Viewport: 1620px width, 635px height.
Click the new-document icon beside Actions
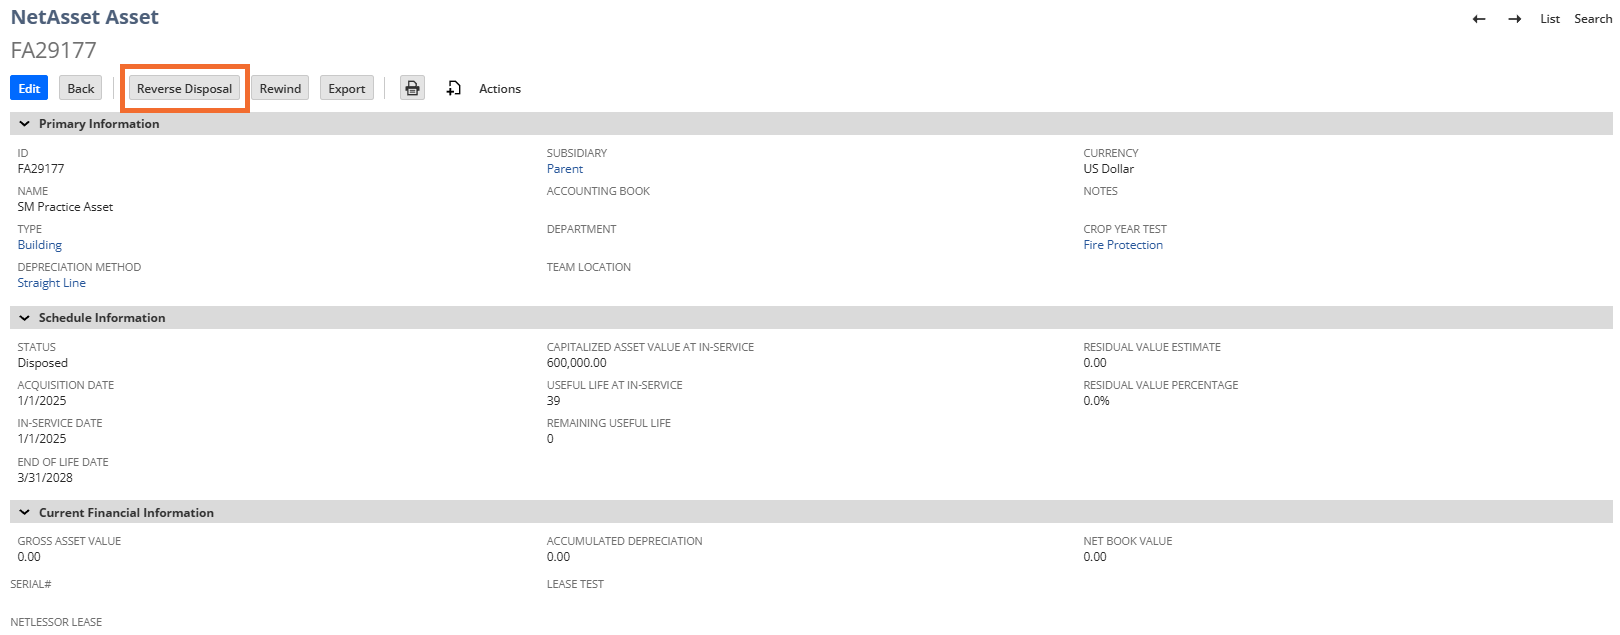(454, 88)
